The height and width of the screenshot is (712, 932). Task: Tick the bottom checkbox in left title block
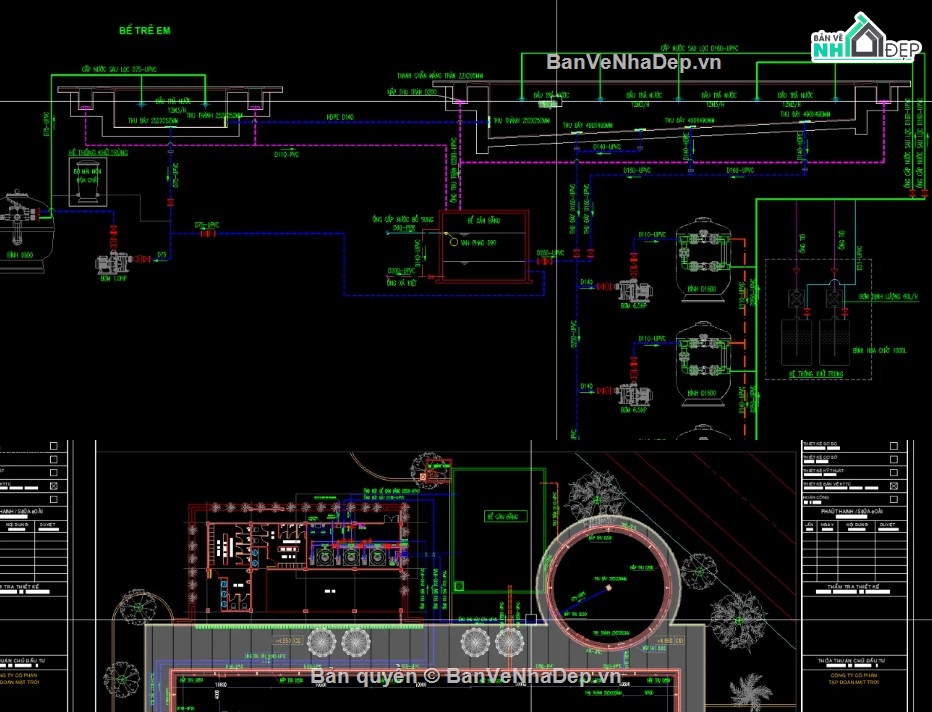pyautogui.click(x=53, y=499)
